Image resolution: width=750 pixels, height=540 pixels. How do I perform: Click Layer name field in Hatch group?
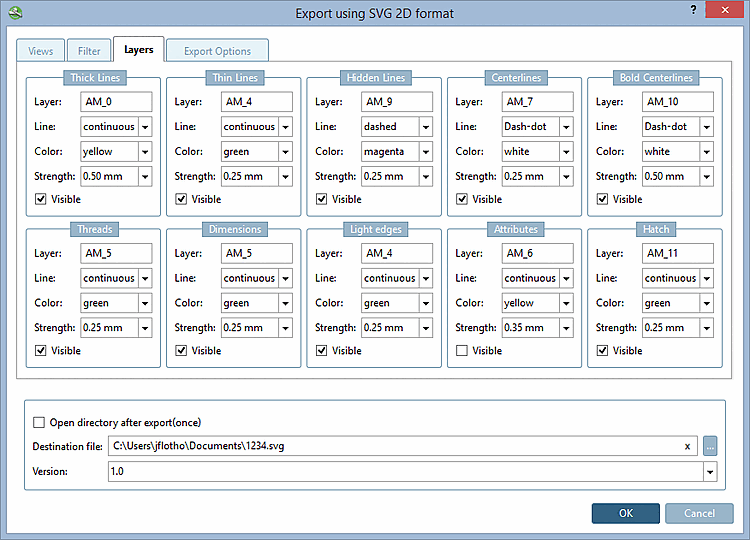coord(678,253)
